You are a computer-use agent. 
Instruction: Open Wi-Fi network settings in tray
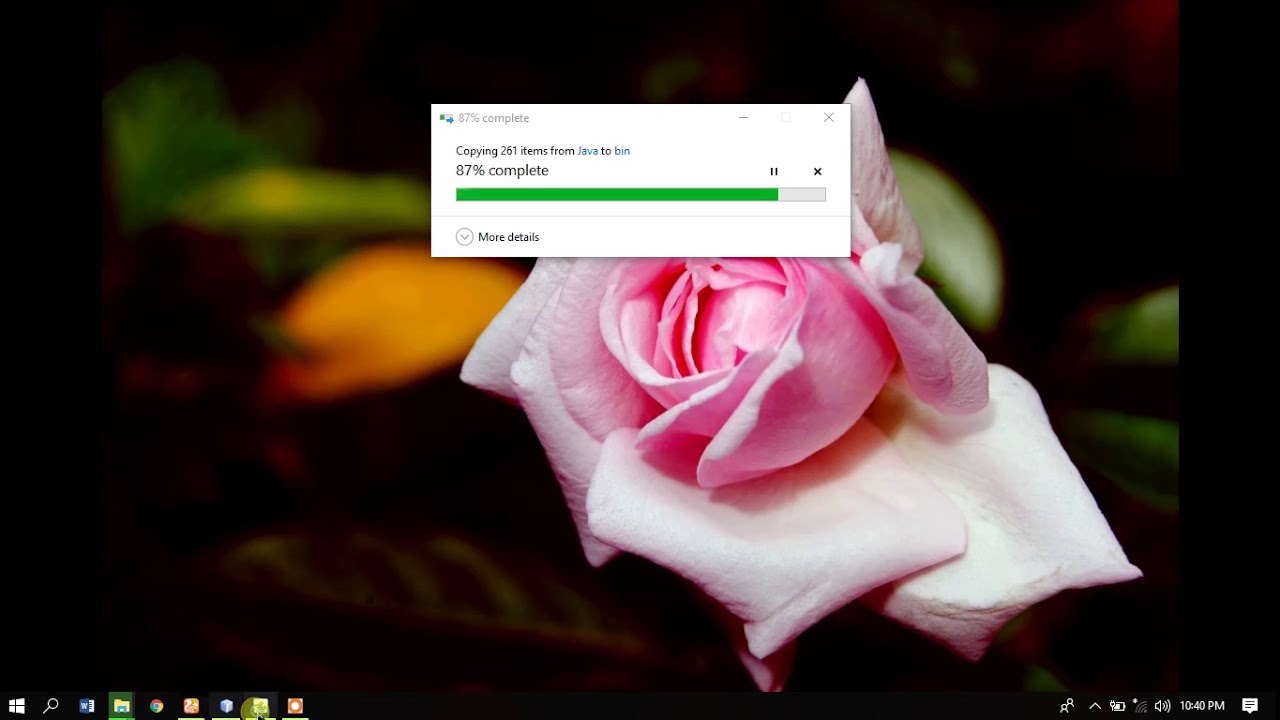(x=1140, y=706)
